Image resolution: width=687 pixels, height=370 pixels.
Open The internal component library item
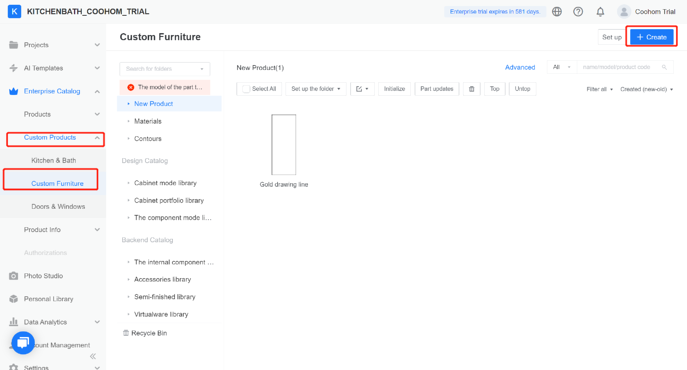[174, 262]
